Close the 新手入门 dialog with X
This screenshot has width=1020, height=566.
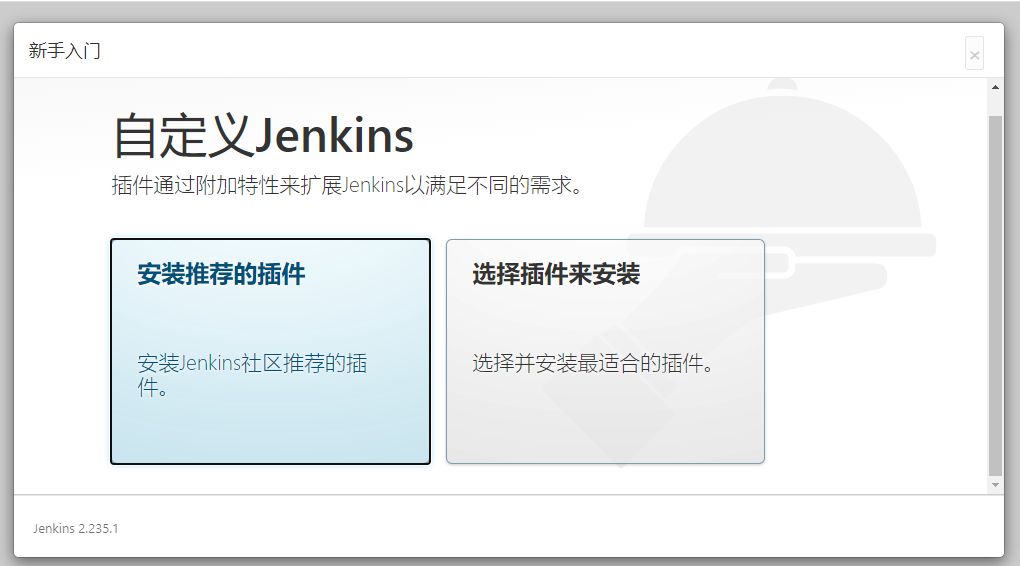974,54
